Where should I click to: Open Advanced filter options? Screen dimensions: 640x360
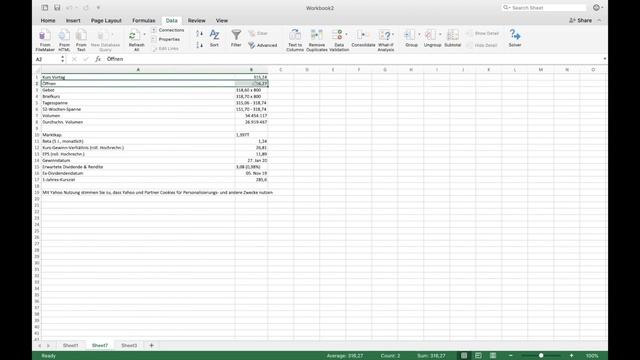(262, 45)
